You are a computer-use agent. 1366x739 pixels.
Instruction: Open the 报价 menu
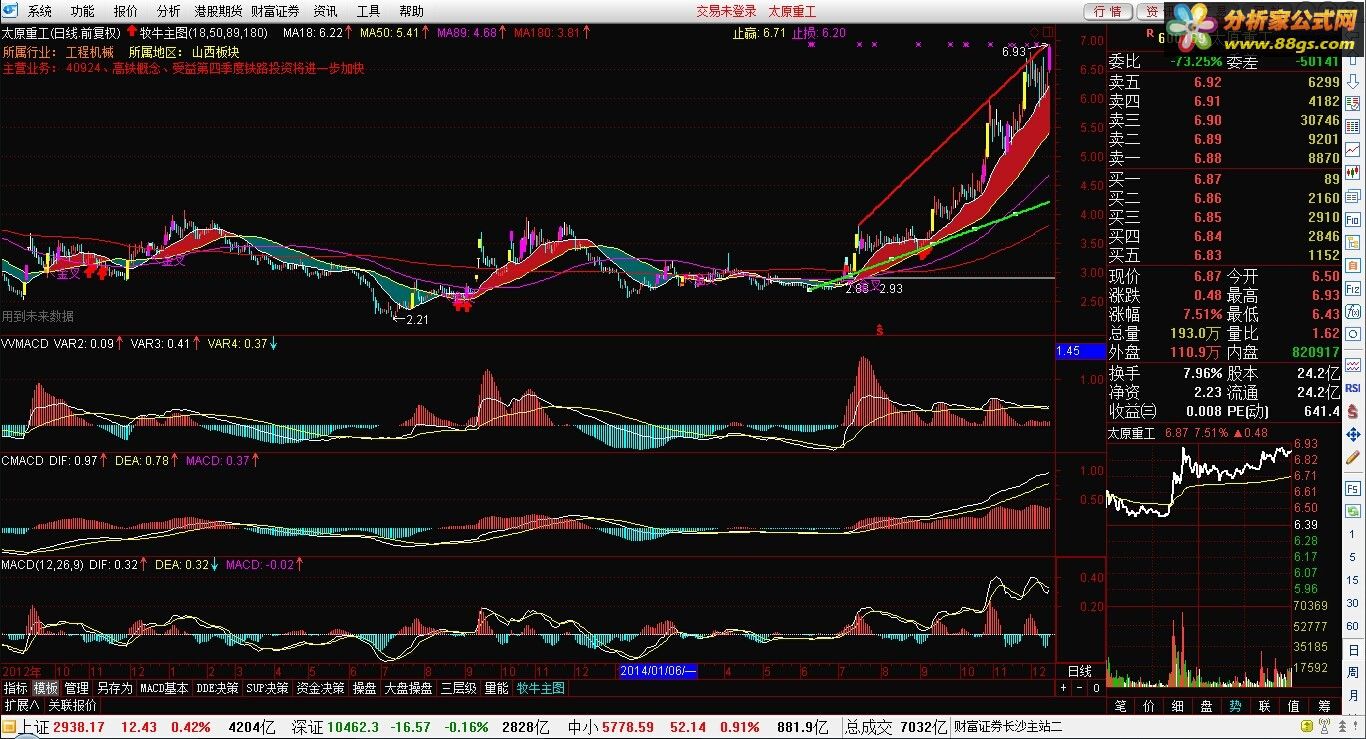(126, 11)
